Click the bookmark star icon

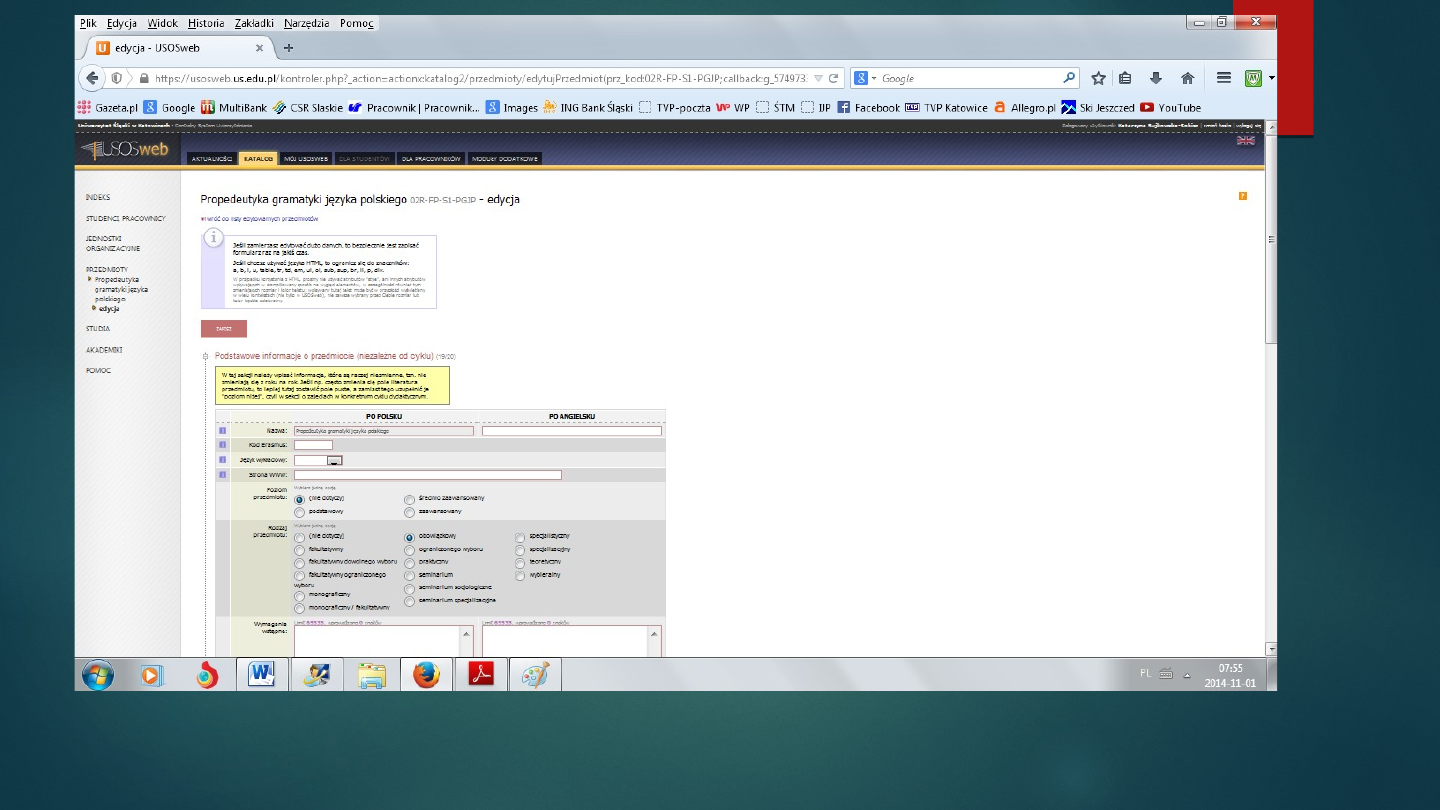[1098, 78]
